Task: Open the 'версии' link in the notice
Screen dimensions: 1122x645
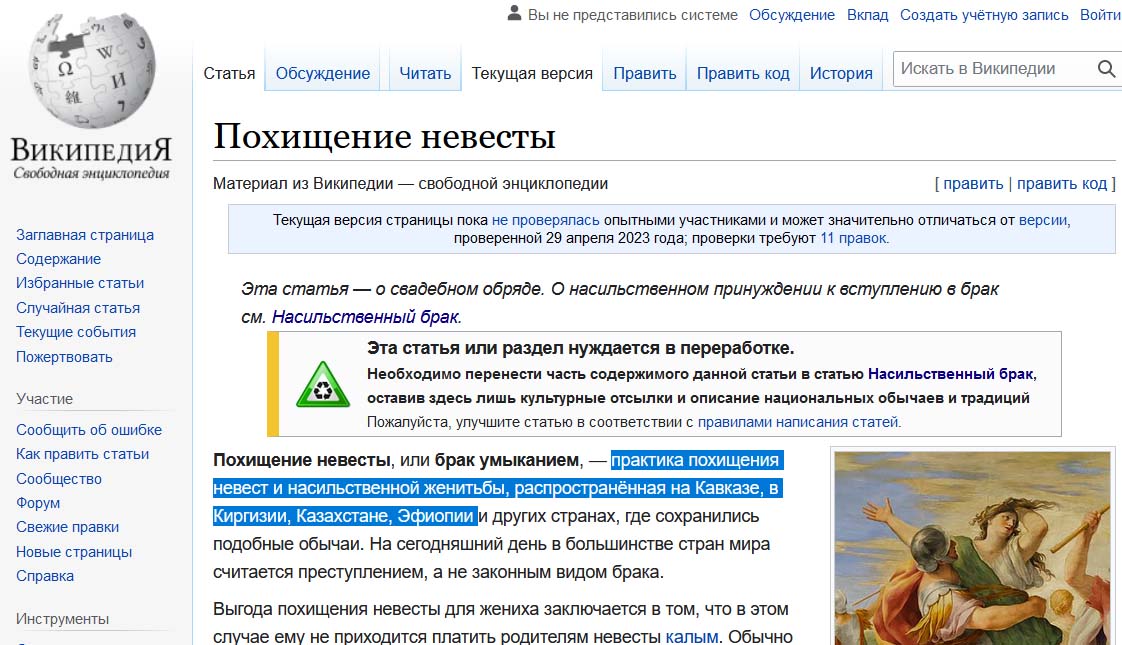Action: [1044, 220]
